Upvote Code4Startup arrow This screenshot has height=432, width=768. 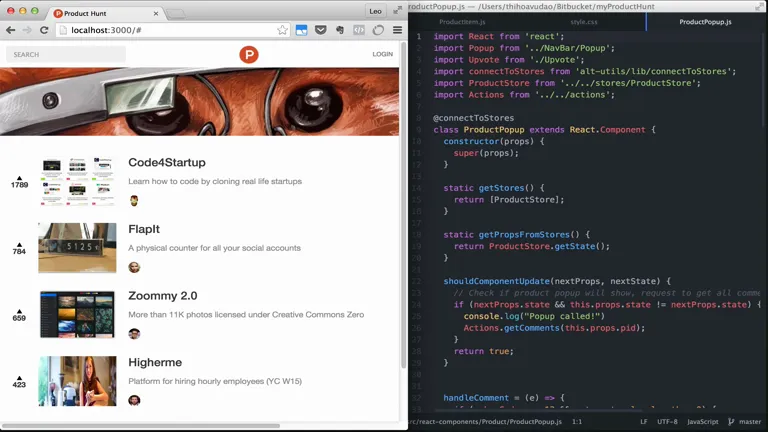pyautogui.click(x=19, y=178)
